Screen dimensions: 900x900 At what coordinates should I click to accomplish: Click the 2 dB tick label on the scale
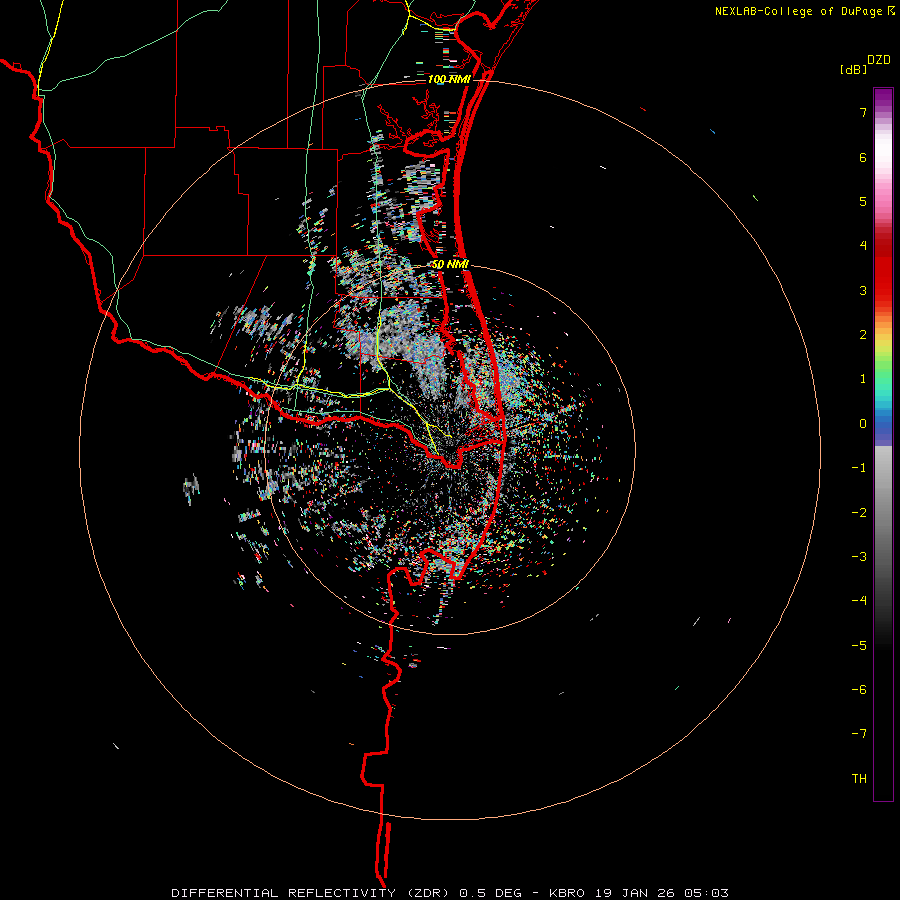[863, 335]
